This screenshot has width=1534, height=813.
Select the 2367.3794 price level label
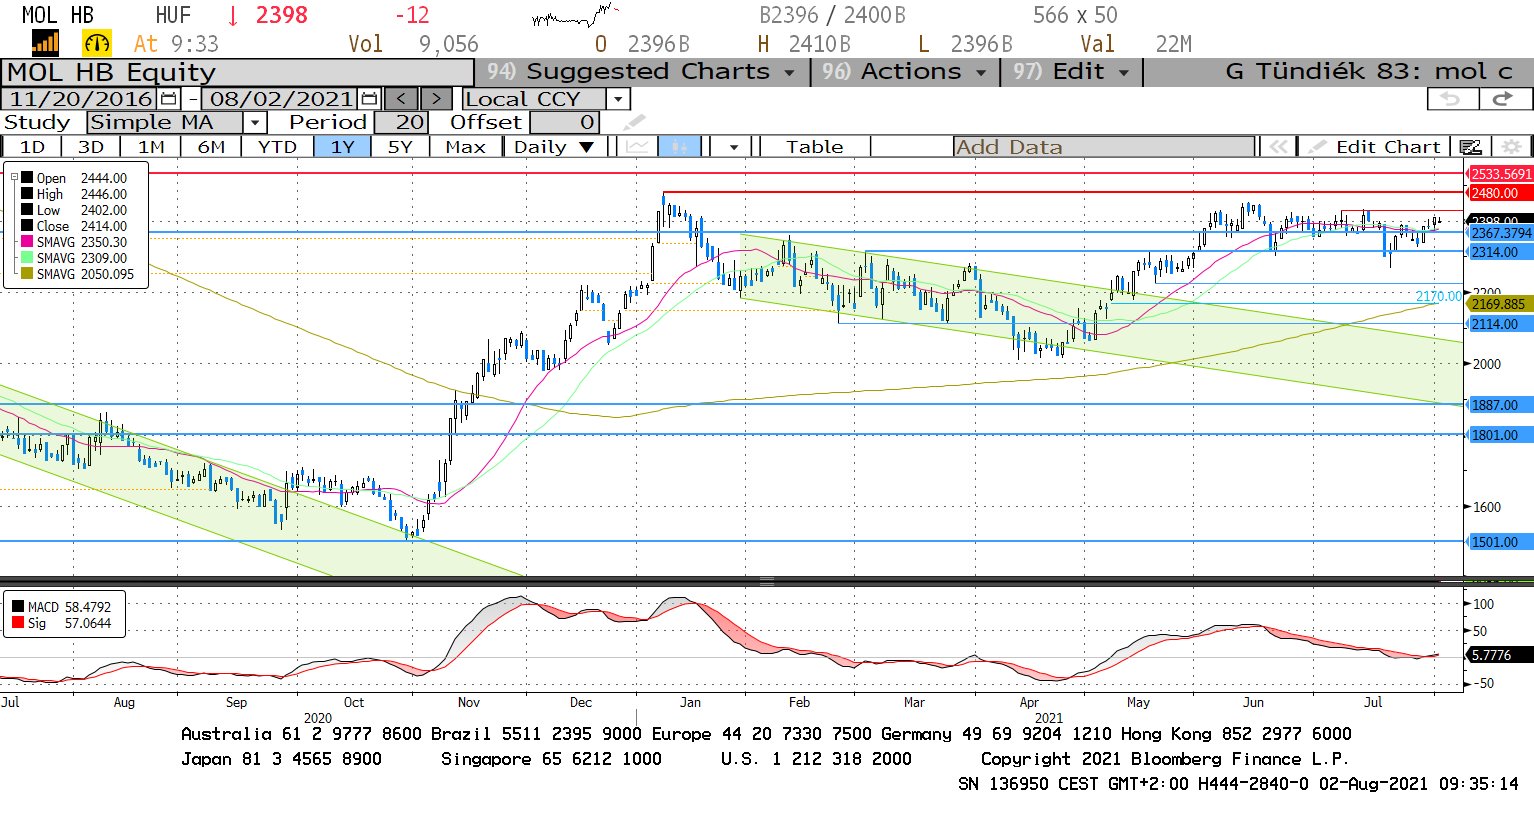pyautogui.click(x=1500, y=233)
